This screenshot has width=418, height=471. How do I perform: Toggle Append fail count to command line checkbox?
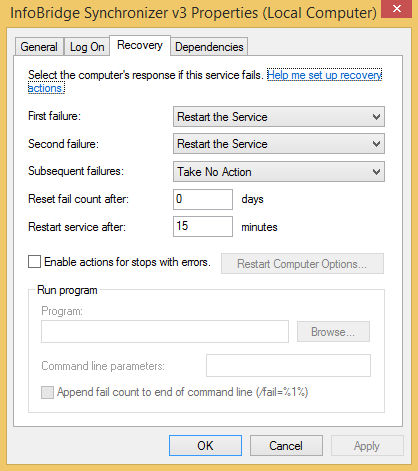point(47,392)
